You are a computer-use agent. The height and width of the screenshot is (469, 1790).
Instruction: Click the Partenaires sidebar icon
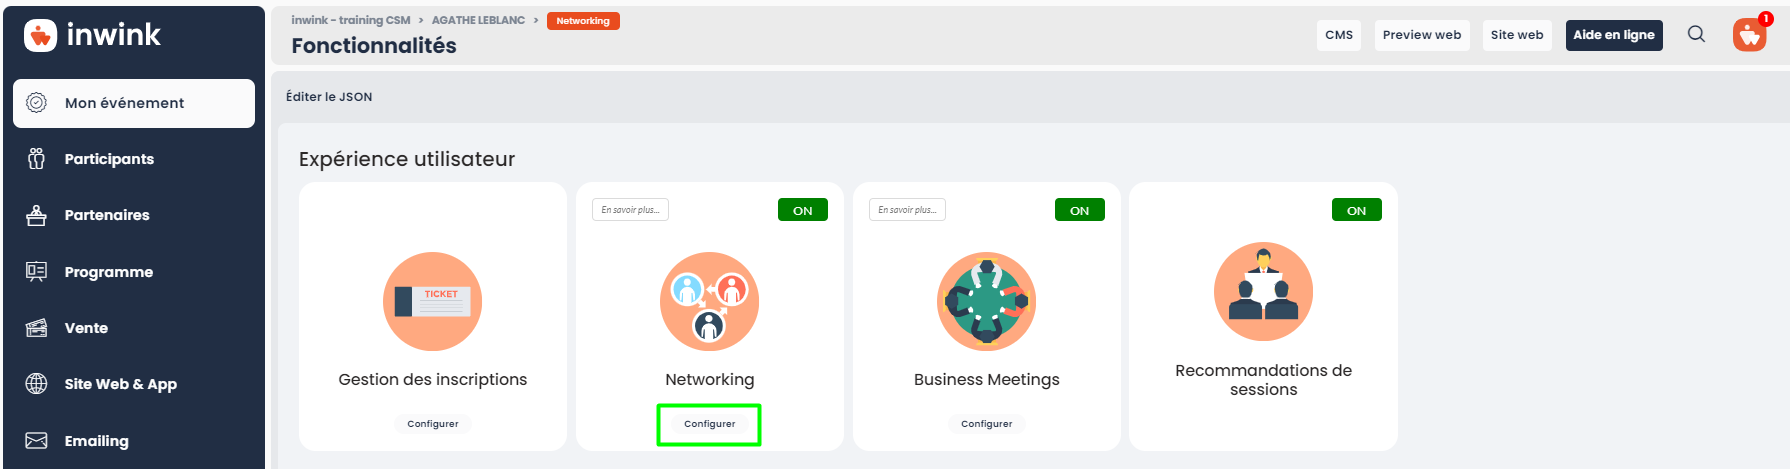[x=37, y=215]
